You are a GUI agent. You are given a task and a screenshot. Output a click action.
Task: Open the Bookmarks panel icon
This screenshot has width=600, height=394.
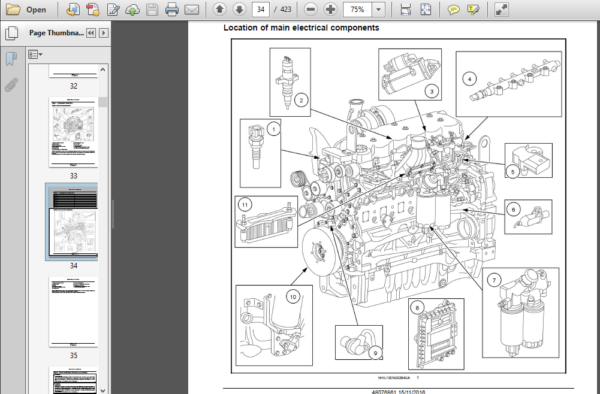pos(11,59)
